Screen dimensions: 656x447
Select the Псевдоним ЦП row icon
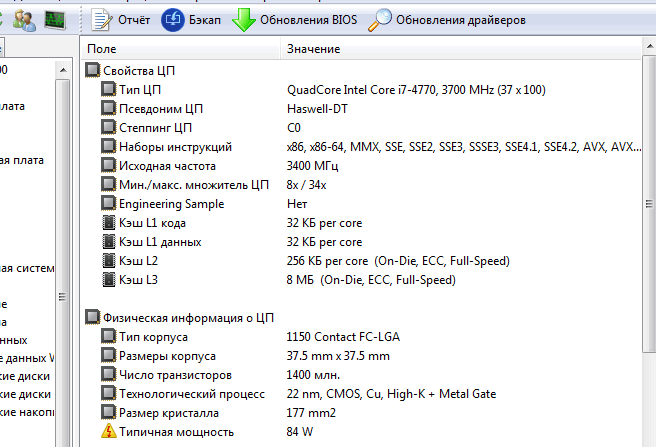[x=108, y=108]
